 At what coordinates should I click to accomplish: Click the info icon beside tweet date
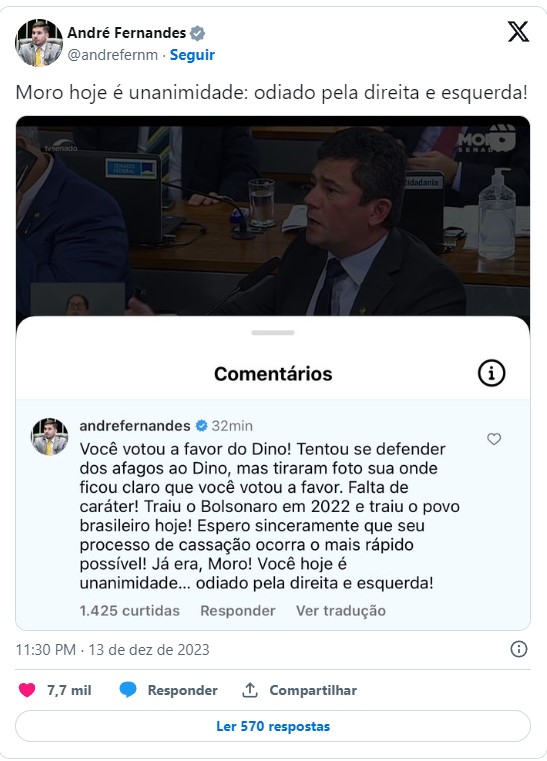click(x=518, y=649)
